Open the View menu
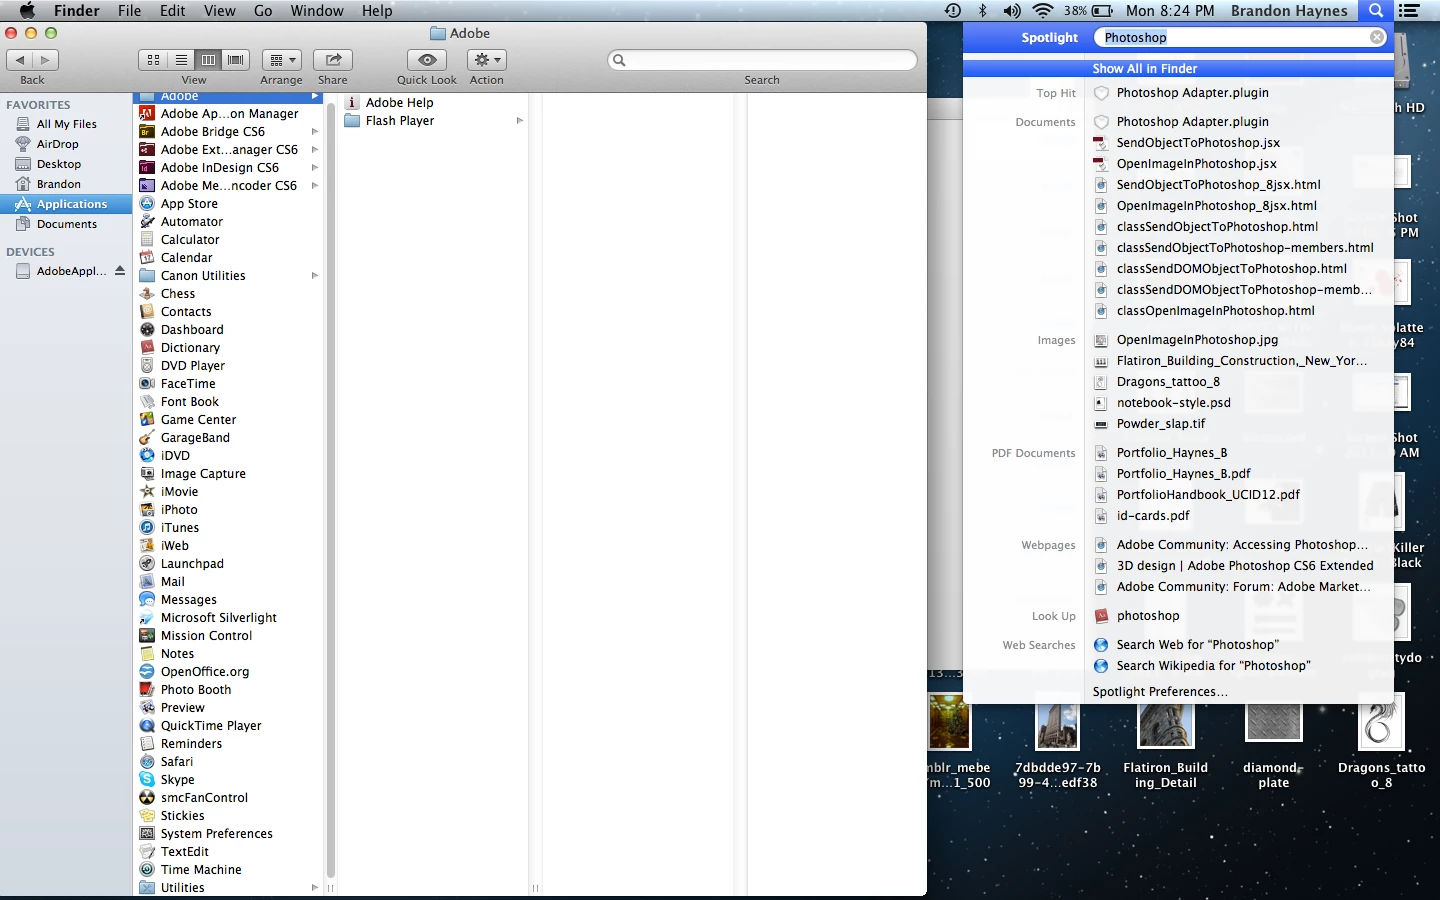Viewport: 1440px width, 900px height. [x=219, y=11]
